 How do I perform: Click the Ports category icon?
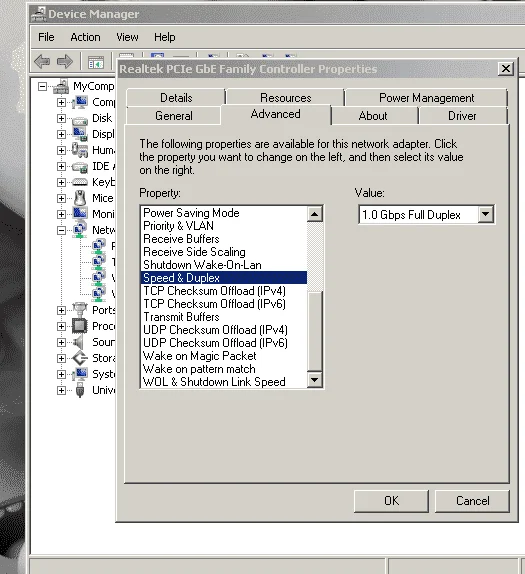coord(80,310)
